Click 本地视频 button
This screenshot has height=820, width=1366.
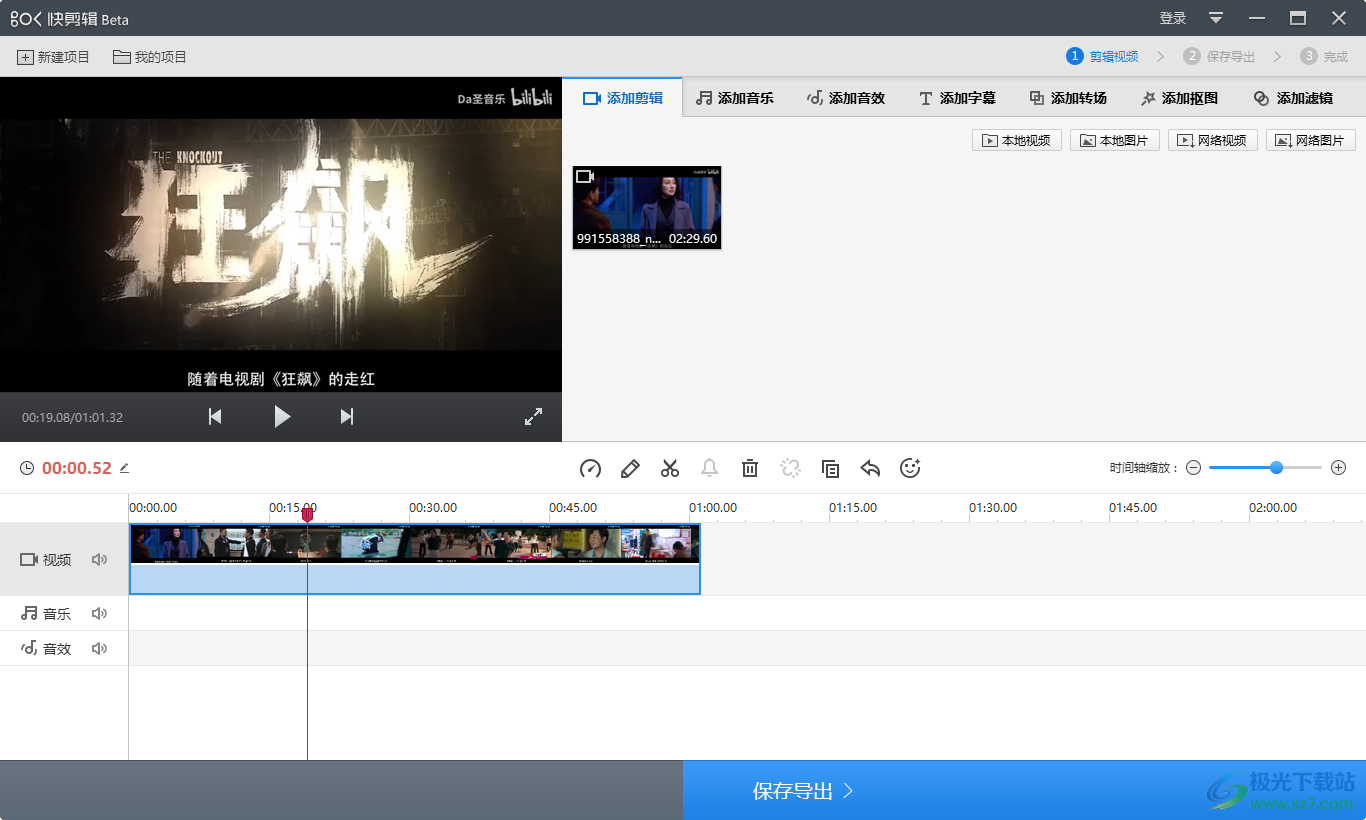1017,141
